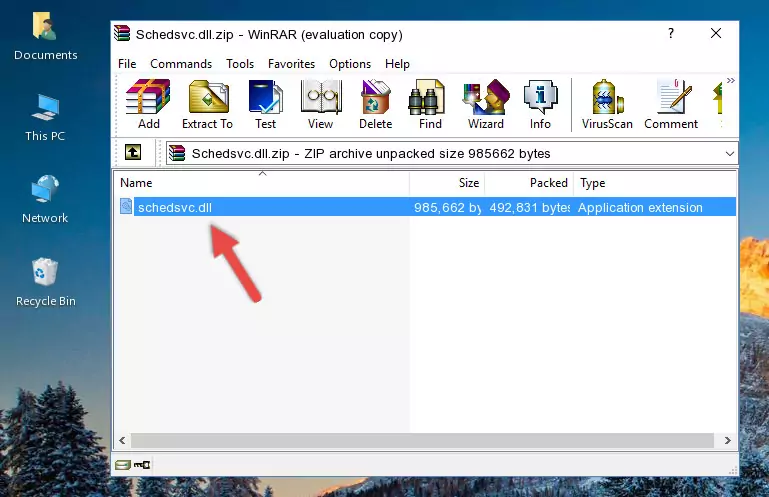Click the 492,831 packed size value
This screenshot has height=497, width=769.
[530, 208]
